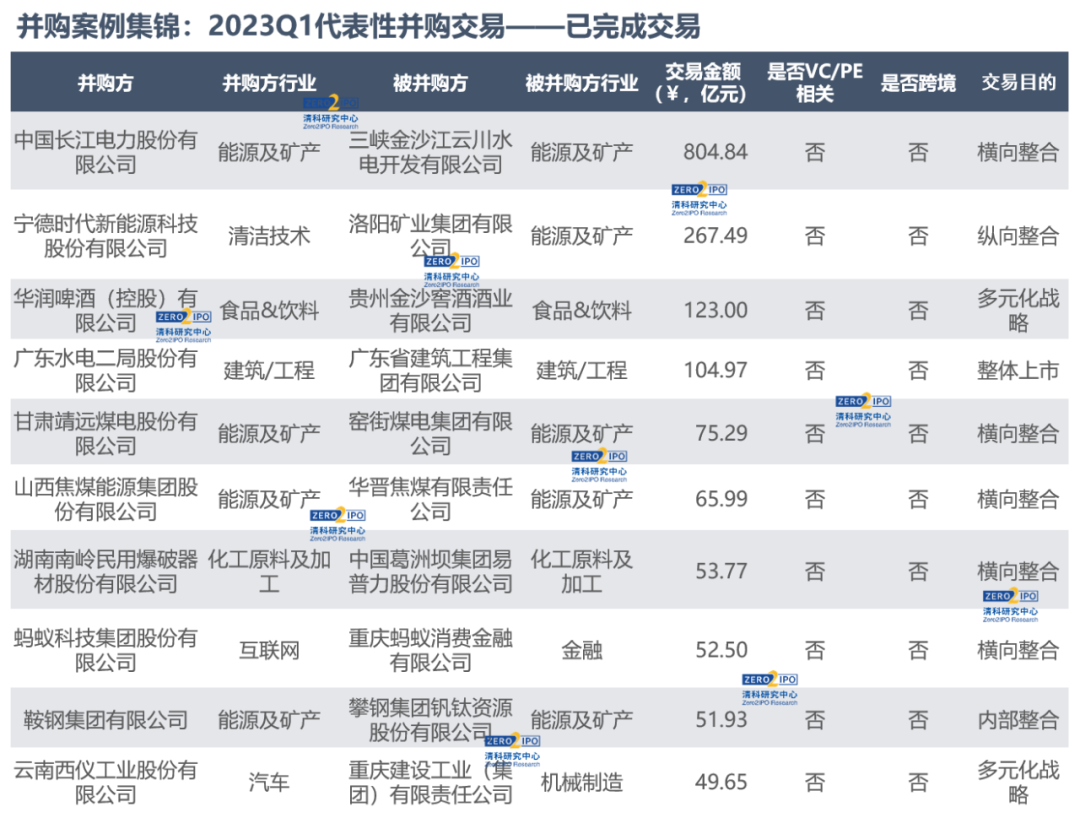Select acquirer "甘肃靖远煤电股份有限公司"
This screenshot has width=1080, height=818.
[105, 434]
